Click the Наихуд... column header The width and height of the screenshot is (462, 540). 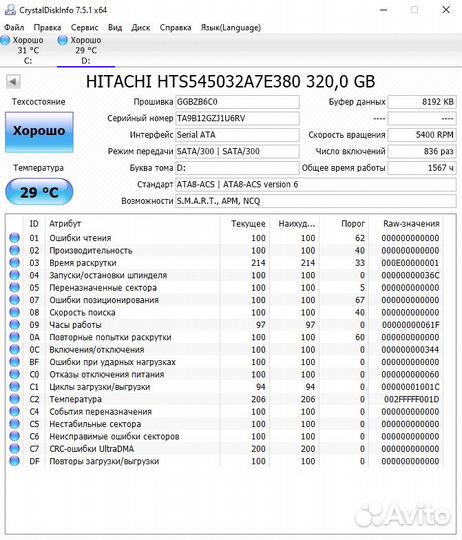(x=295, y=224)
